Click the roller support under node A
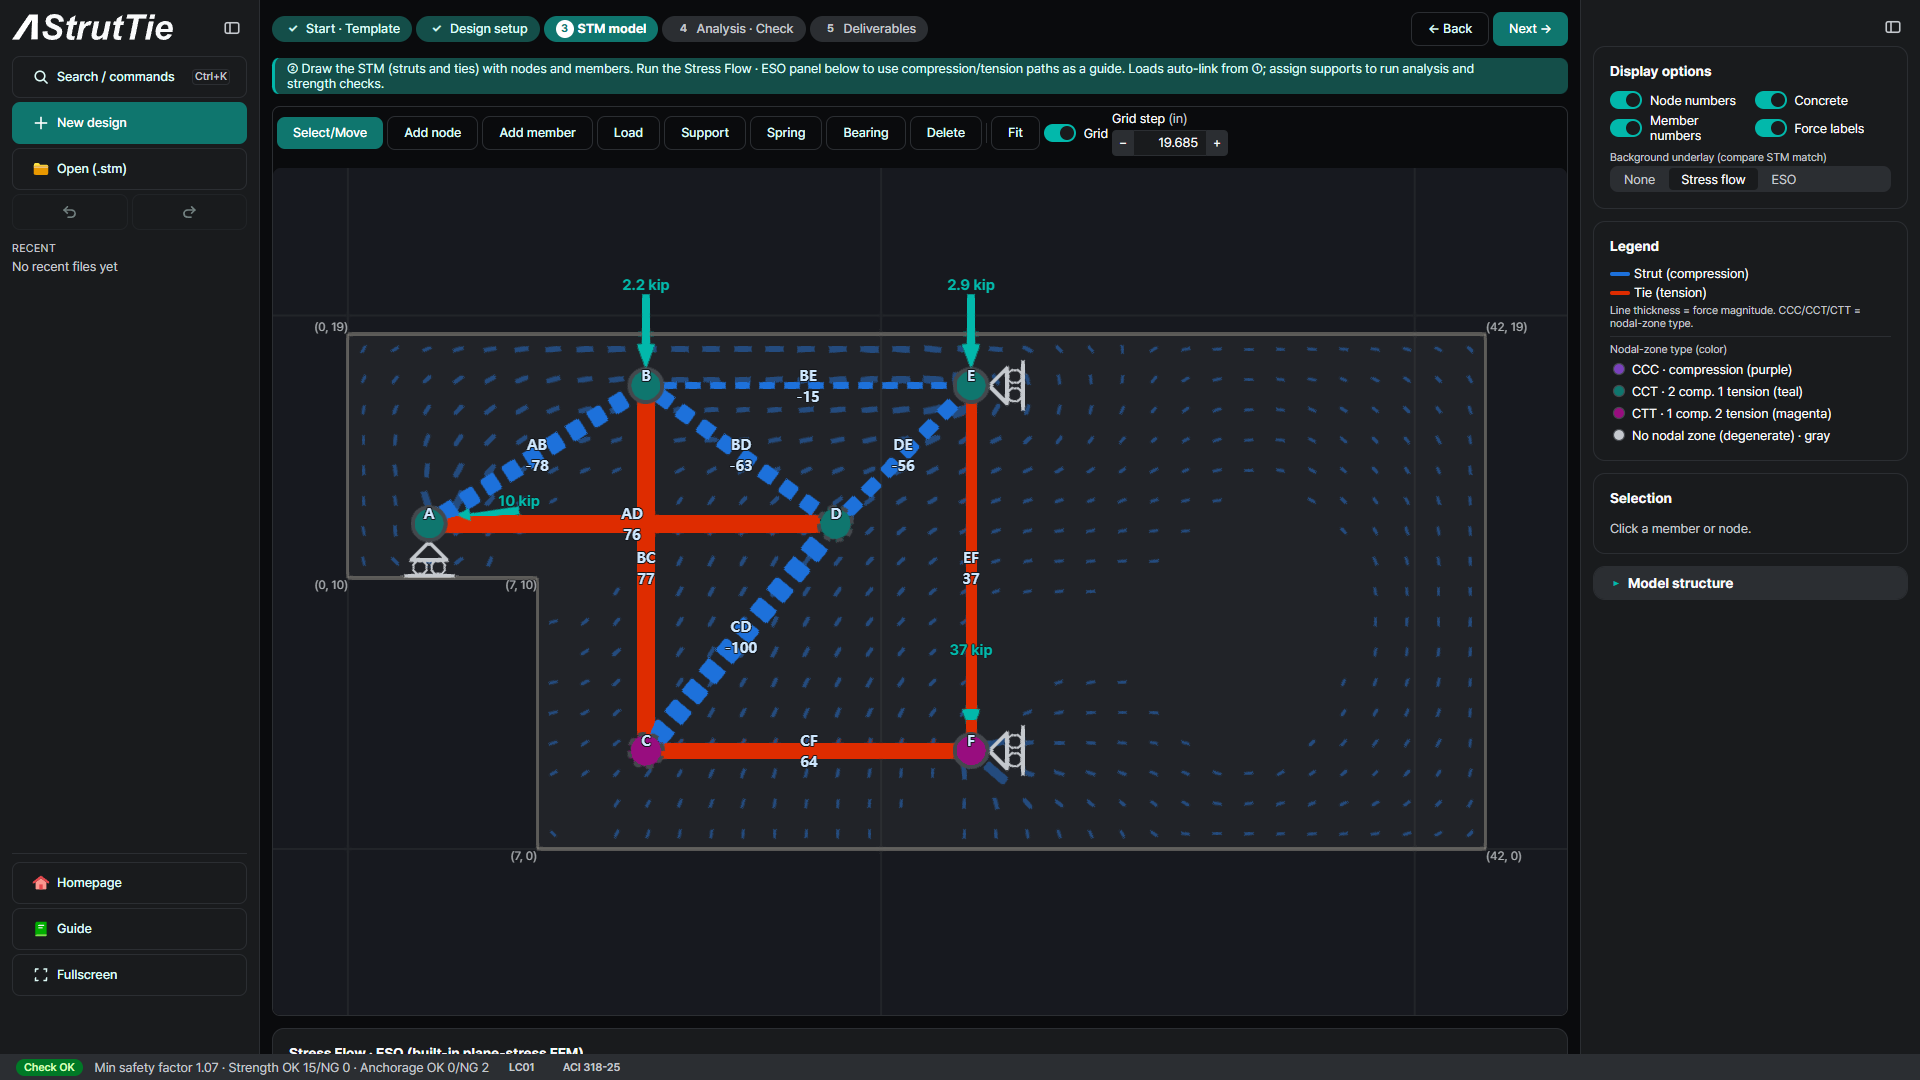This screenshot has width=1920, height=1080. pos(429,560)
